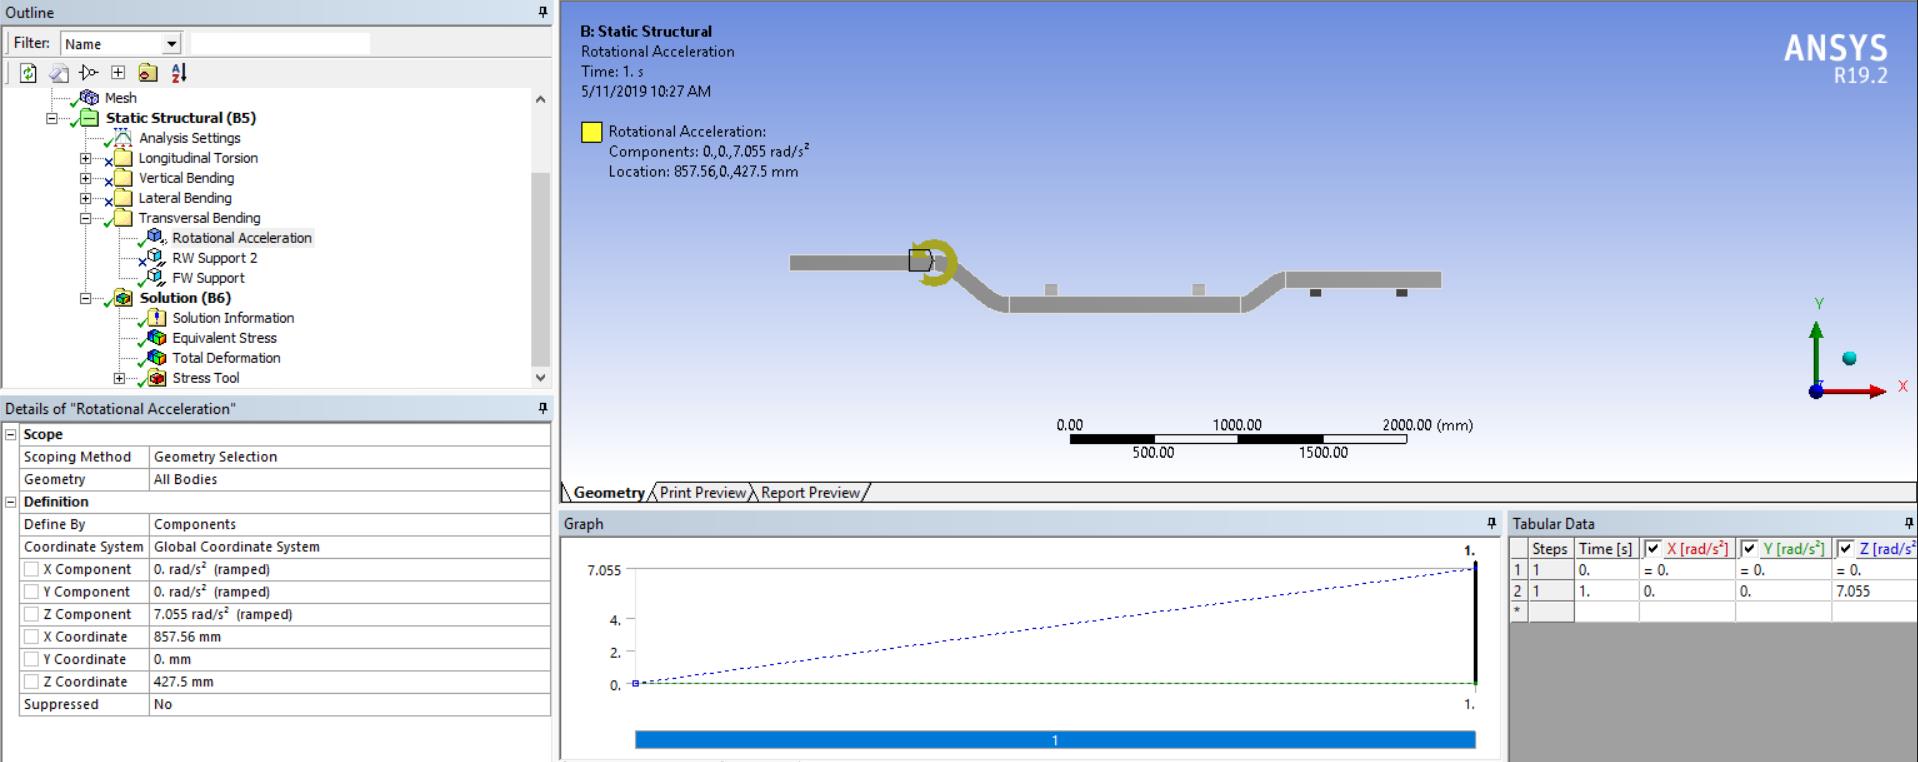Viewport: 1918px width, 762px height.
Task: Switch to the Print Preview tab
Action: coord(703,492)
